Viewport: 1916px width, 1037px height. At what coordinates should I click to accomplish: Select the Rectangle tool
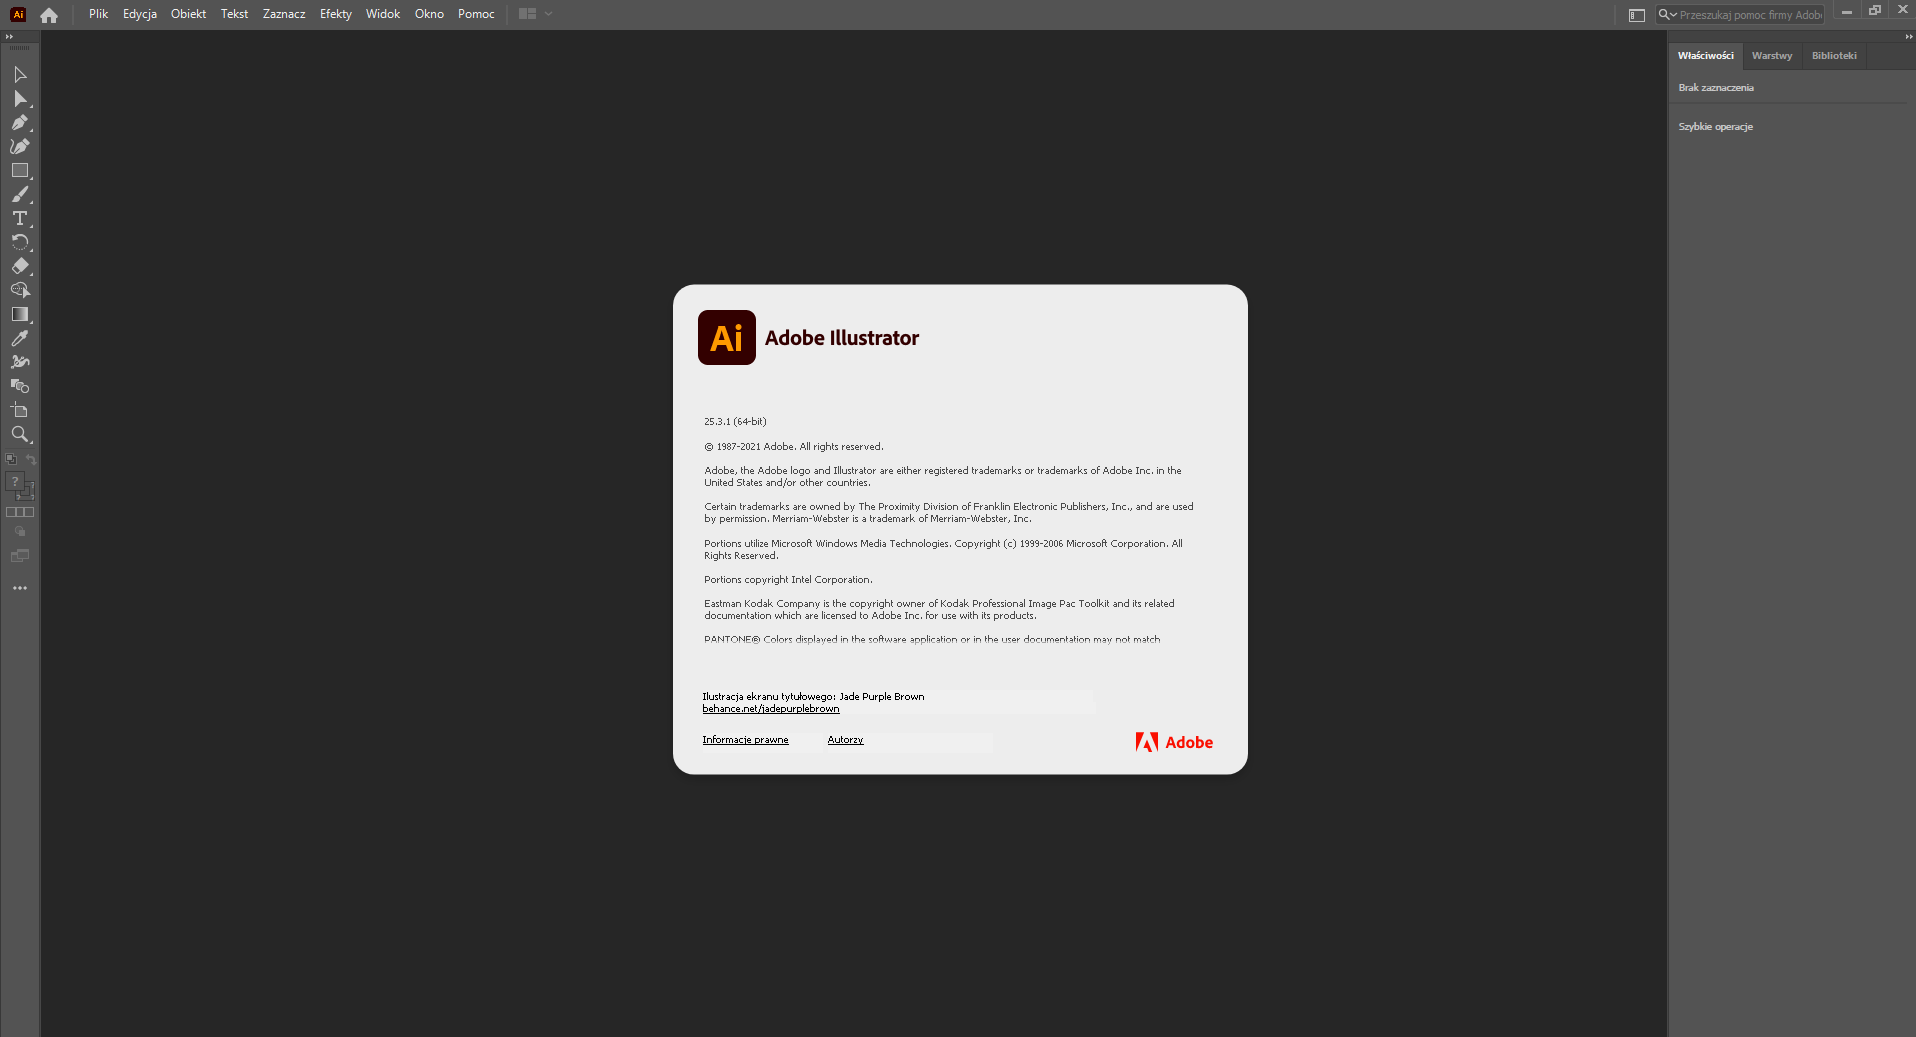point(20,171)
